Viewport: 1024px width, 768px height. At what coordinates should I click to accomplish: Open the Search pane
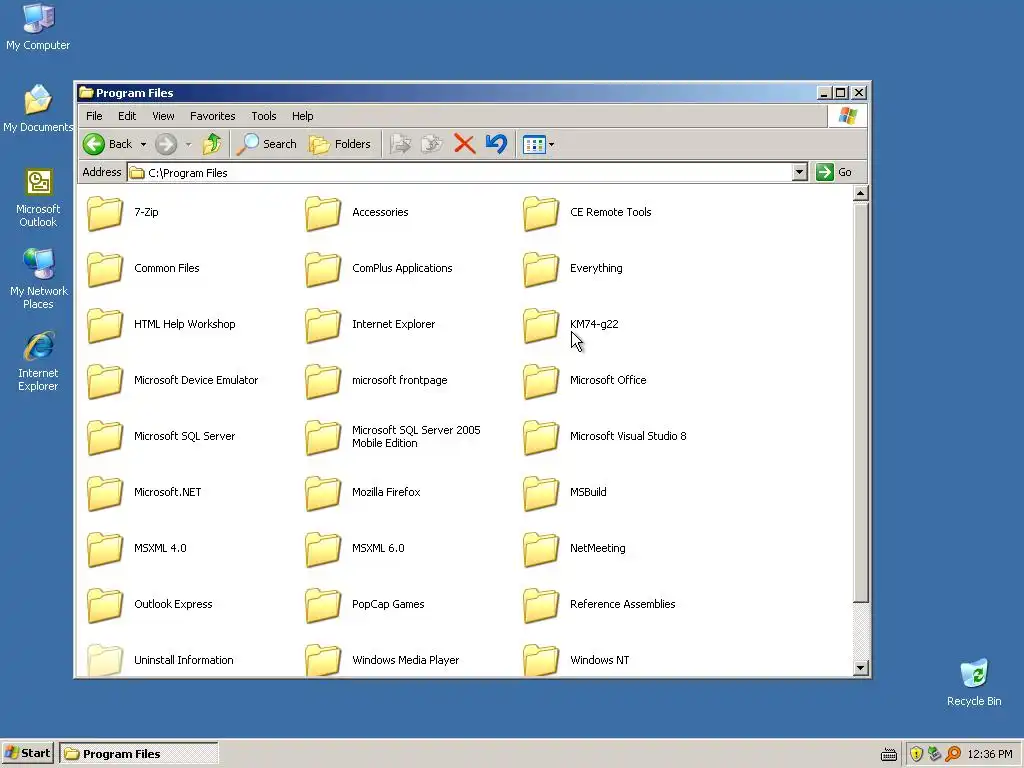point(266,144)
